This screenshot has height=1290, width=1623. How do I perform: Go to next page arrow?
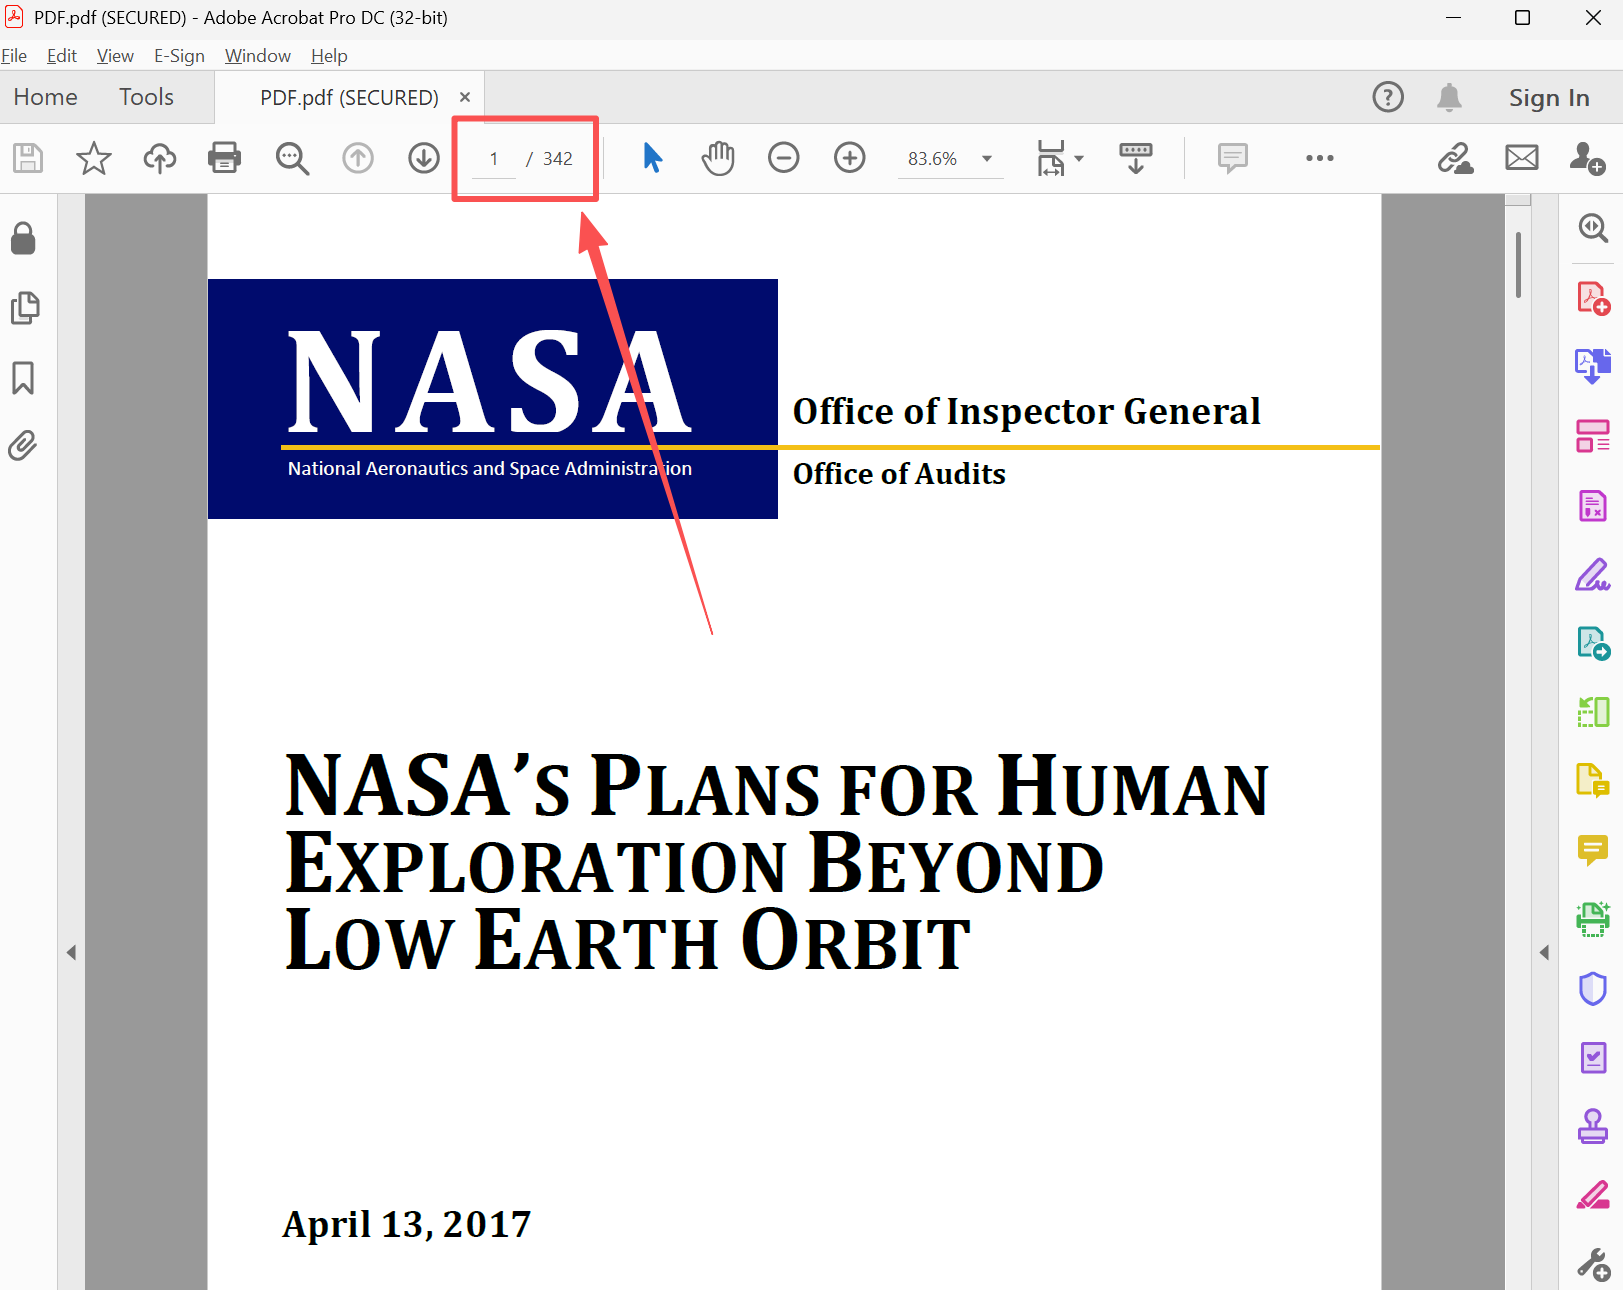(x=424, y=158)
